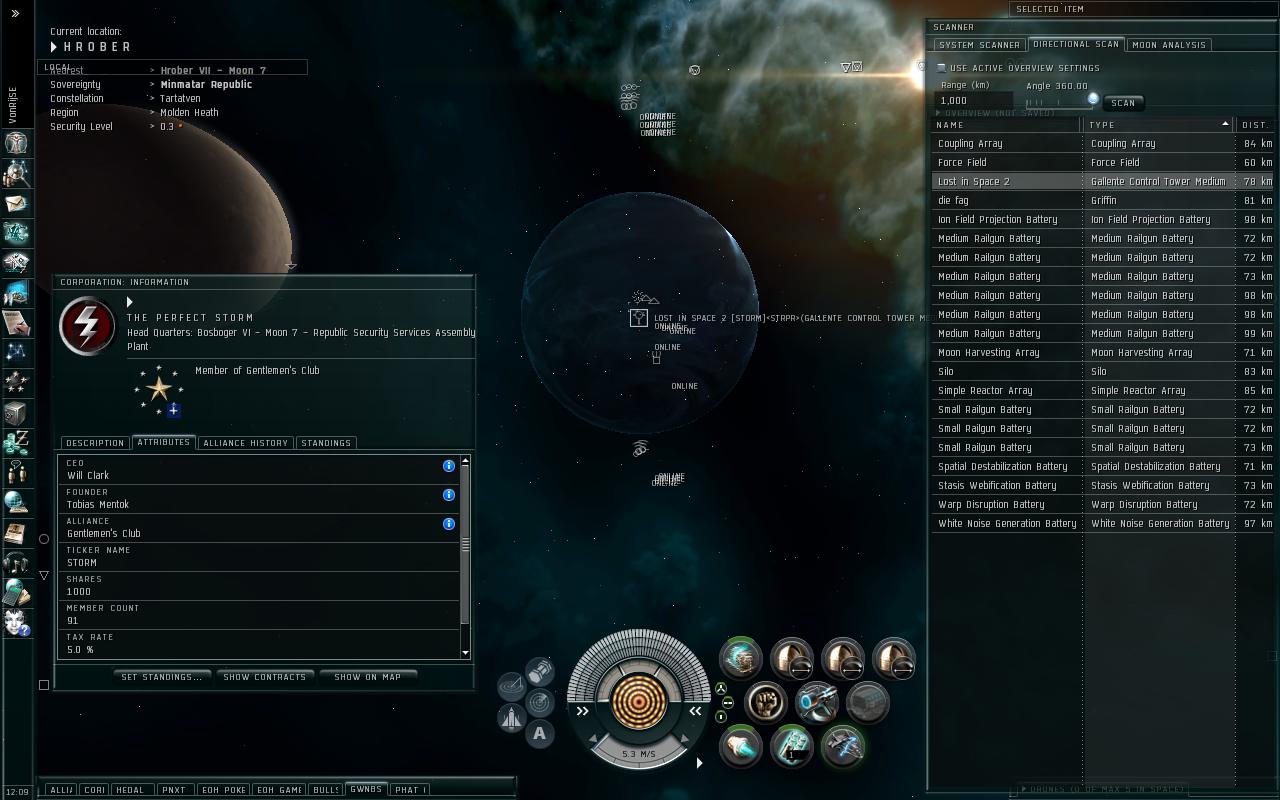
Task: Open the star map icon in sidebar
Action: pyautogui.click(x=16, y=352)
